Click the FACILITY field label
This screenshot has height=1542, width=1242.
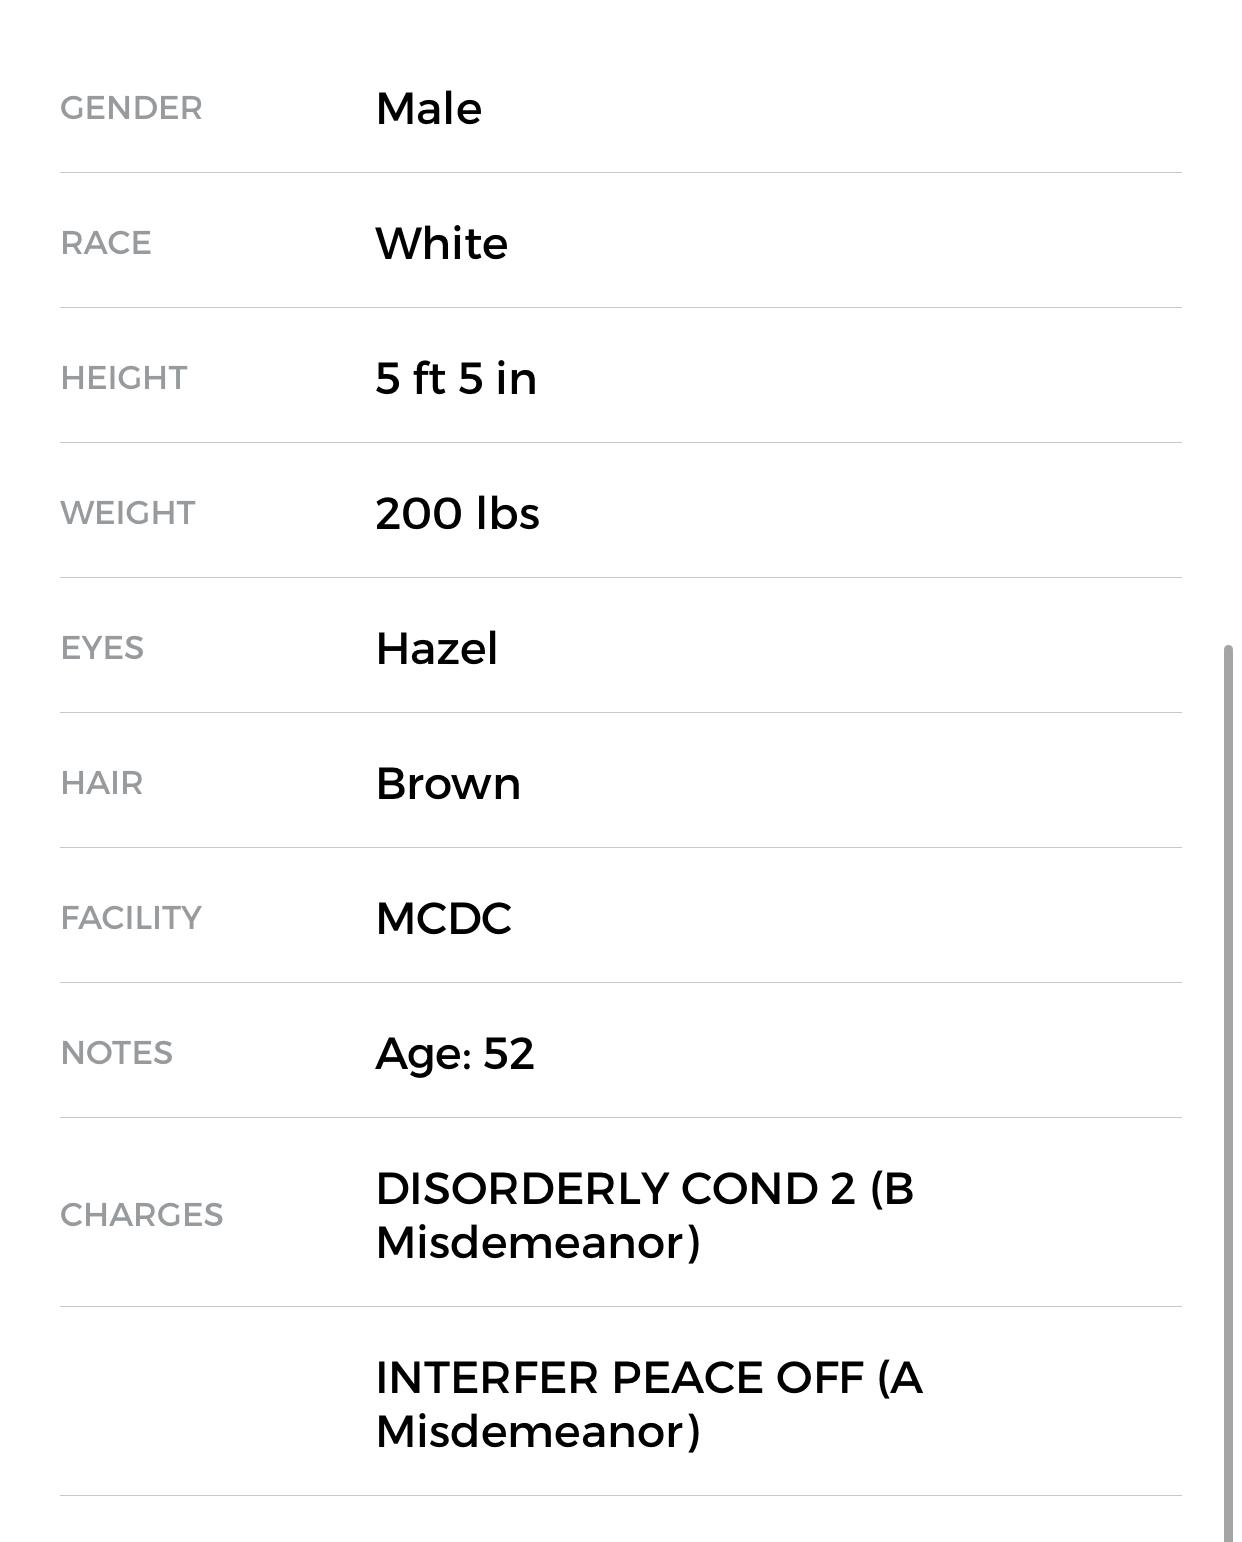point(131,918)
